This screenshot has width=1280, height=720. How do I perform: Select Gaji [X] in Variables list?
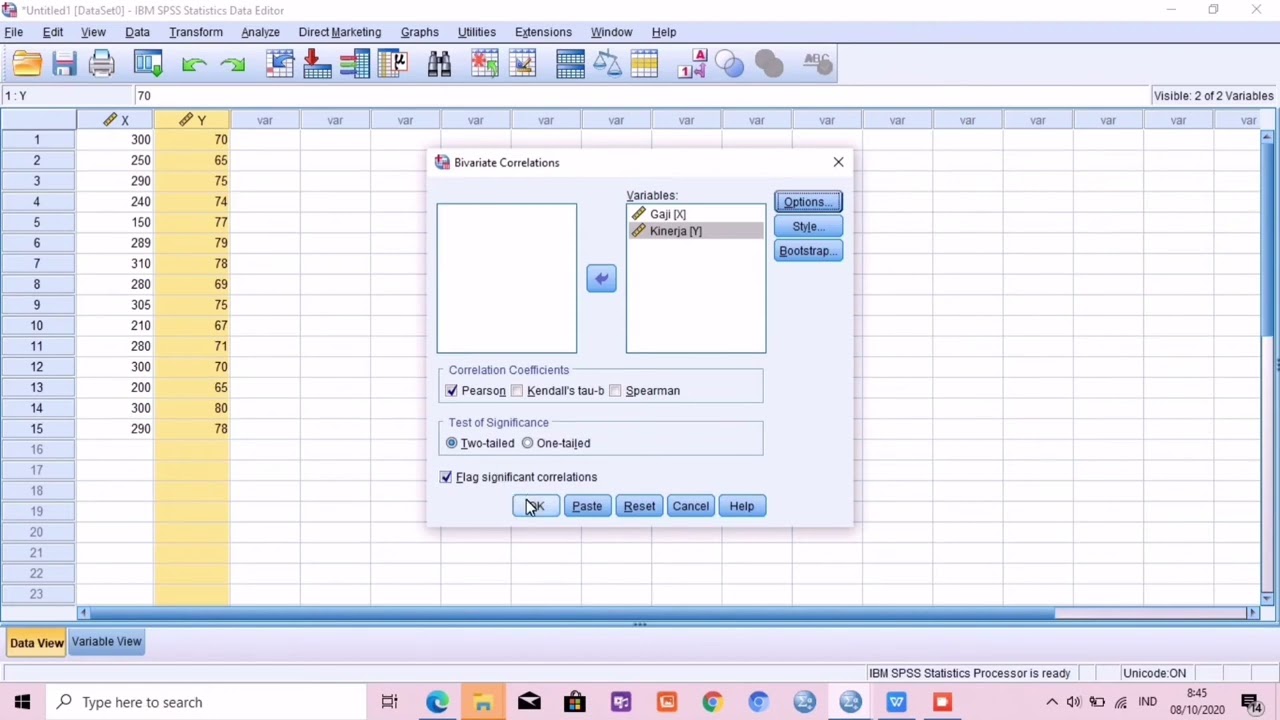click(x=696, y=214)
